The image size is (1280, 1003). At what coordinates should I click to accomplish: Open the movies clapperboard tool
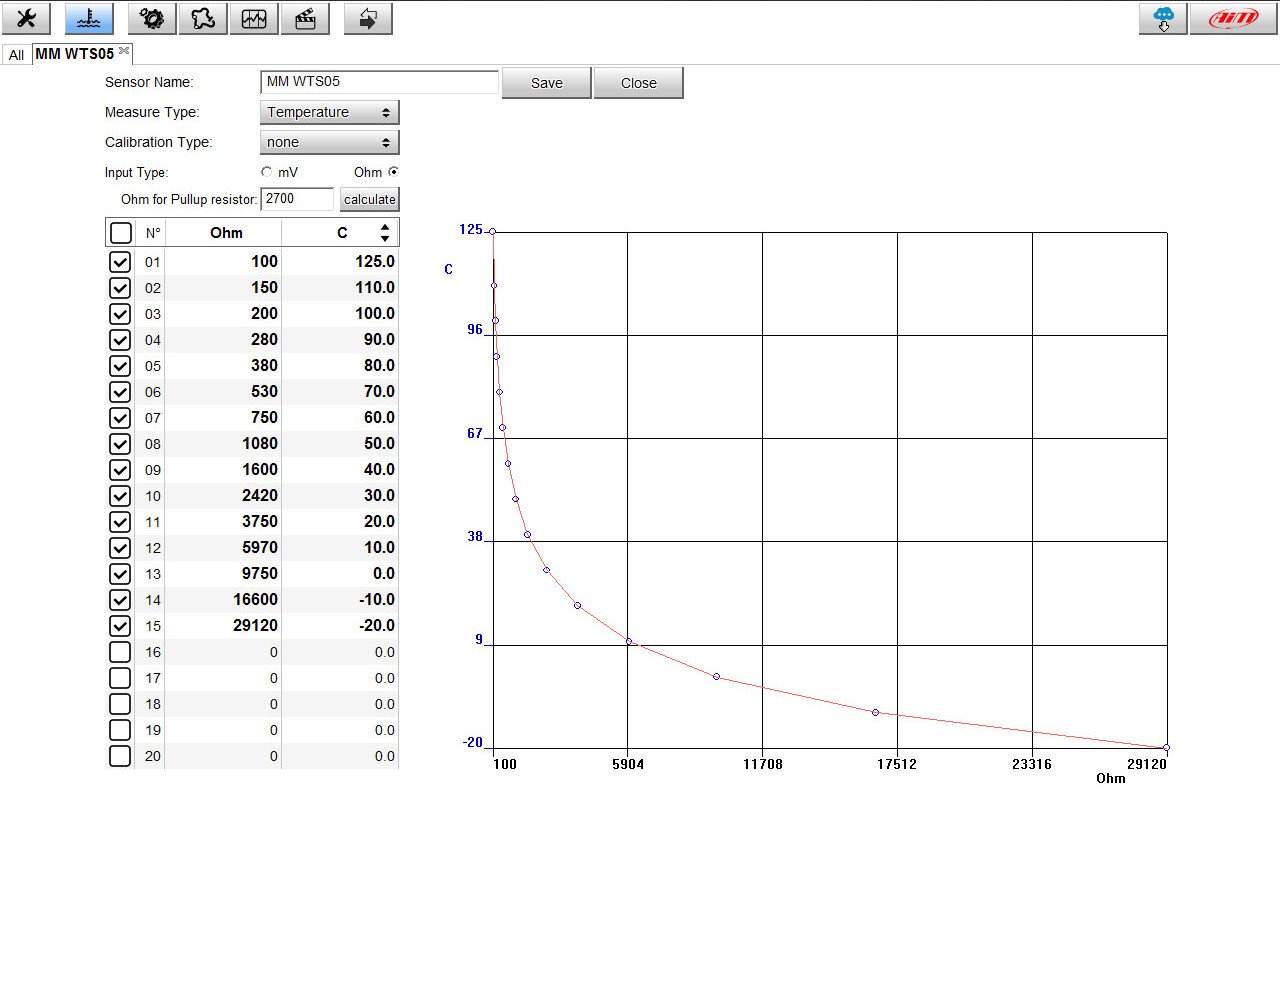[x=305, y=18]
